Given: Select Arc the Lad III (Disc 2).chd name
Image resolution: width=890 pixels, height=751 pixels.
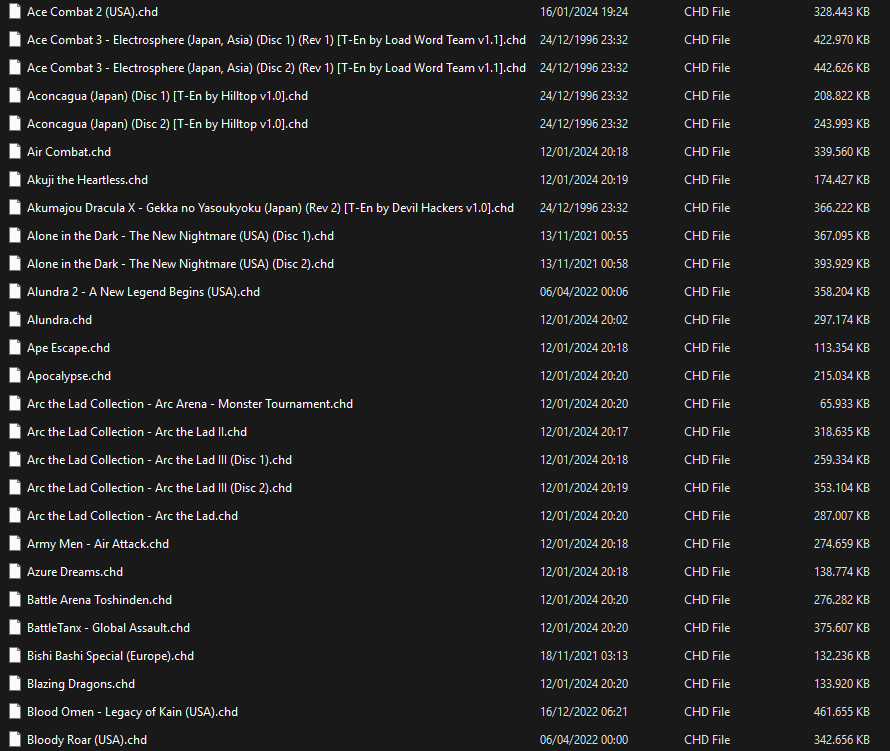Looking at the screenshot, I should 159,488.
